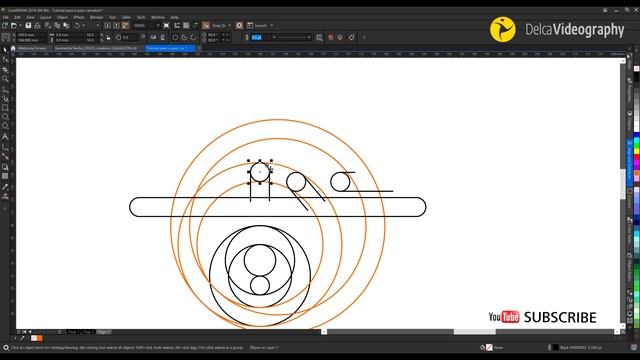Select the Shape tool in toolbox

[x=5, y=60]
